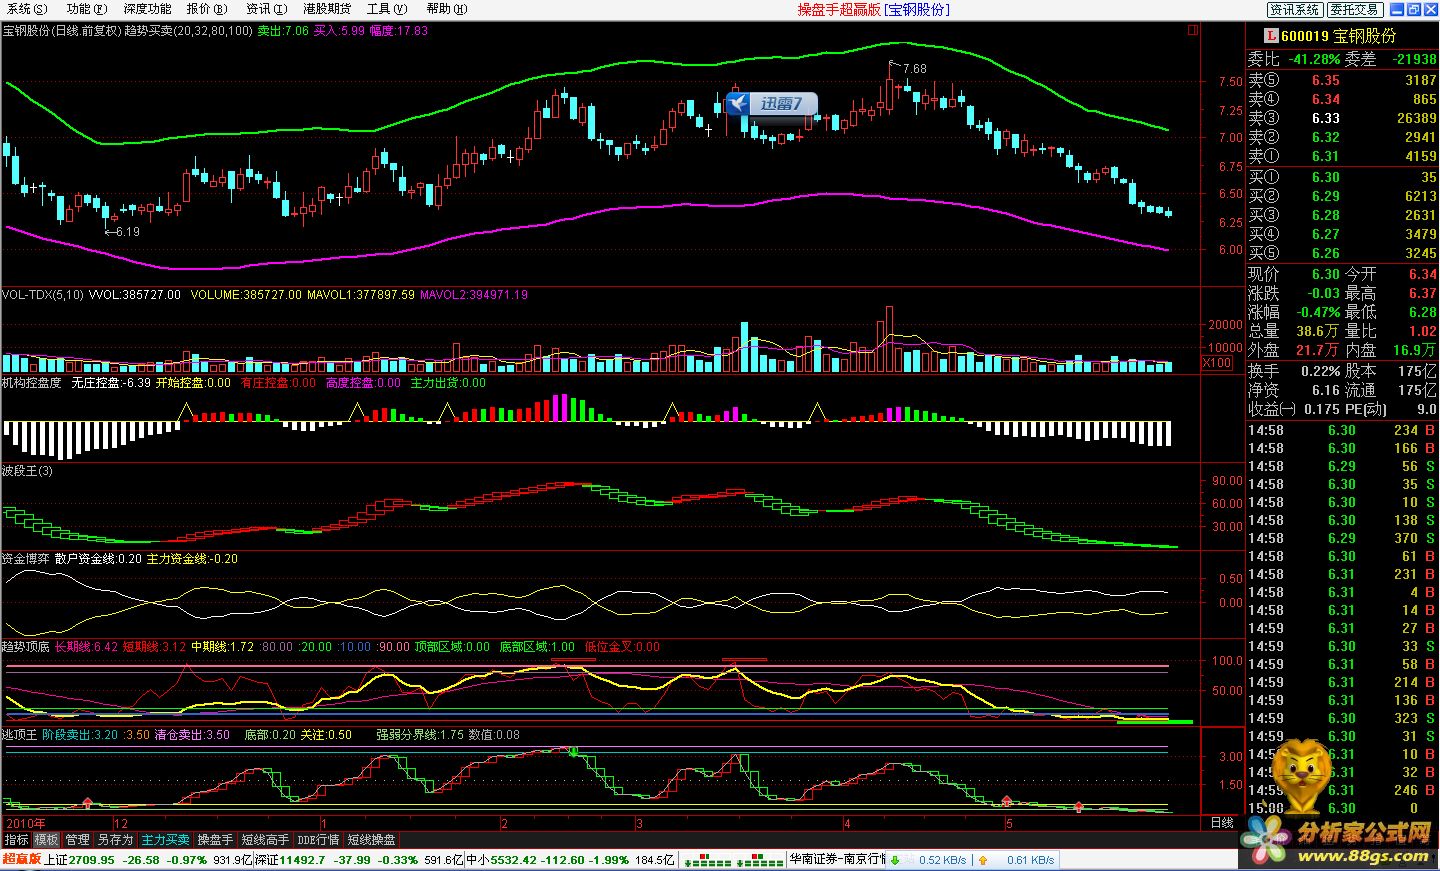Click the 超赢版 label in status bar
Viewport: 1440px width, 871px height.
(21, 859)
